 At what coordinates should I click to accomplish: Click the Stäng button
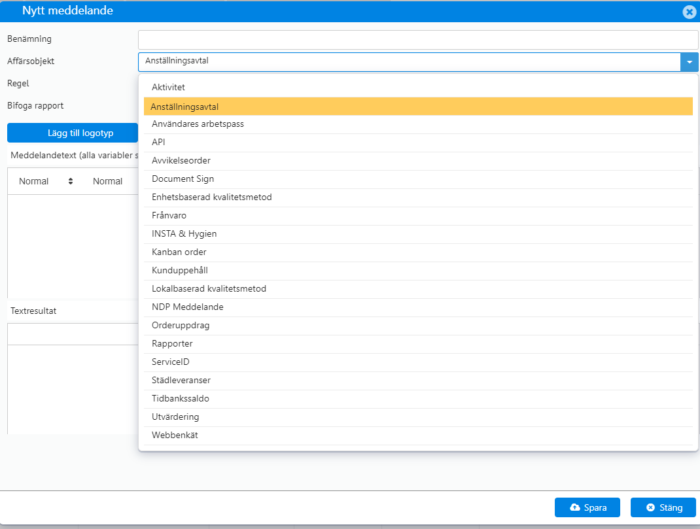(x=663, y=508)
